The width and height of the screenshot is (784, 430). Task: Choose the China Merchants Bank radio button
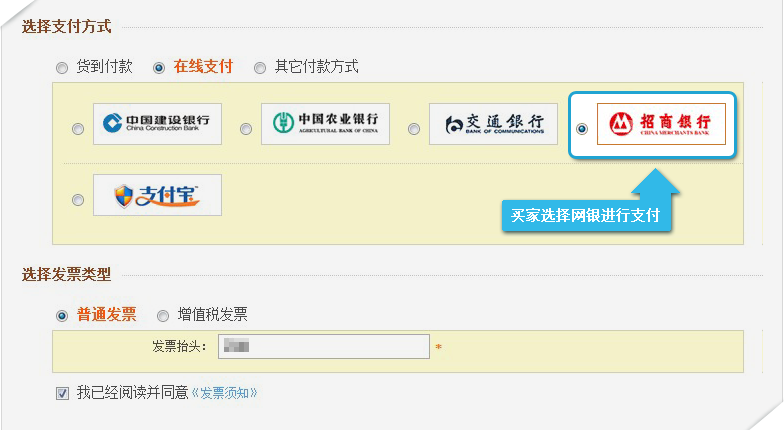point(582,129)
